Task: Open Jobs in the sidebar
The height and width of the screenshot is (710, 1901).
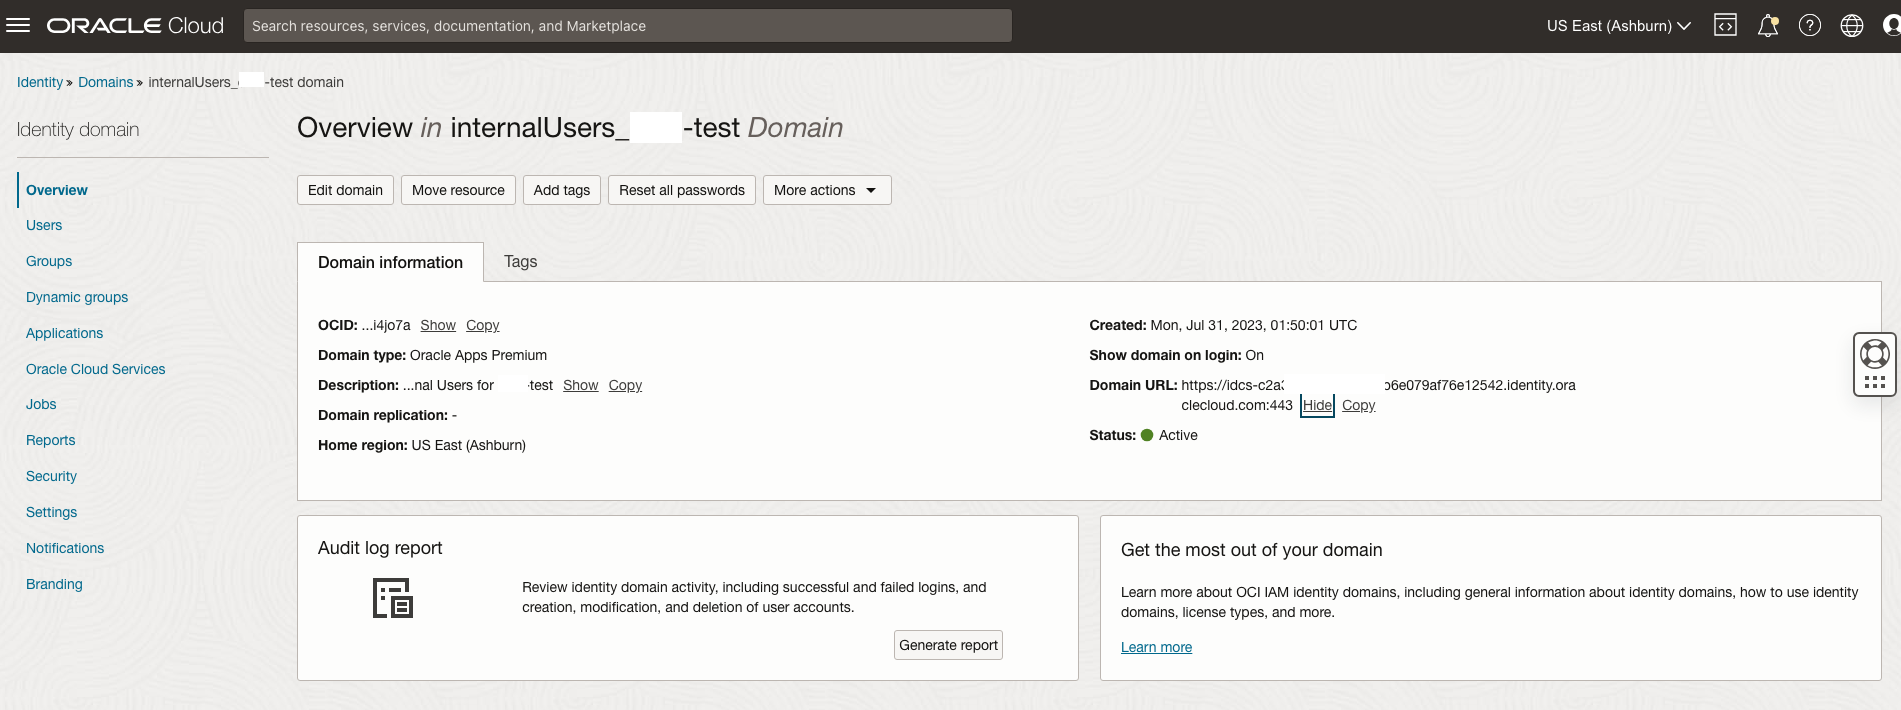Action: 41,404
